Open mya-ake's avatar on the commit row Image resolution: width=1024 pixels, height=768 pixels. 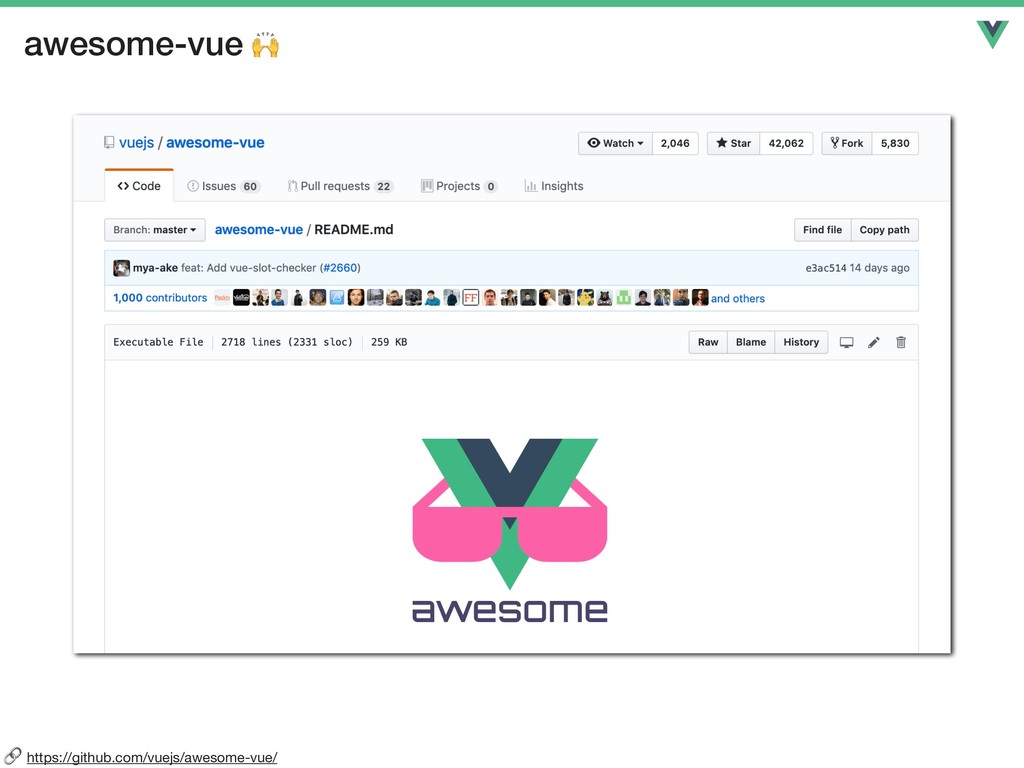pos(121,268)
